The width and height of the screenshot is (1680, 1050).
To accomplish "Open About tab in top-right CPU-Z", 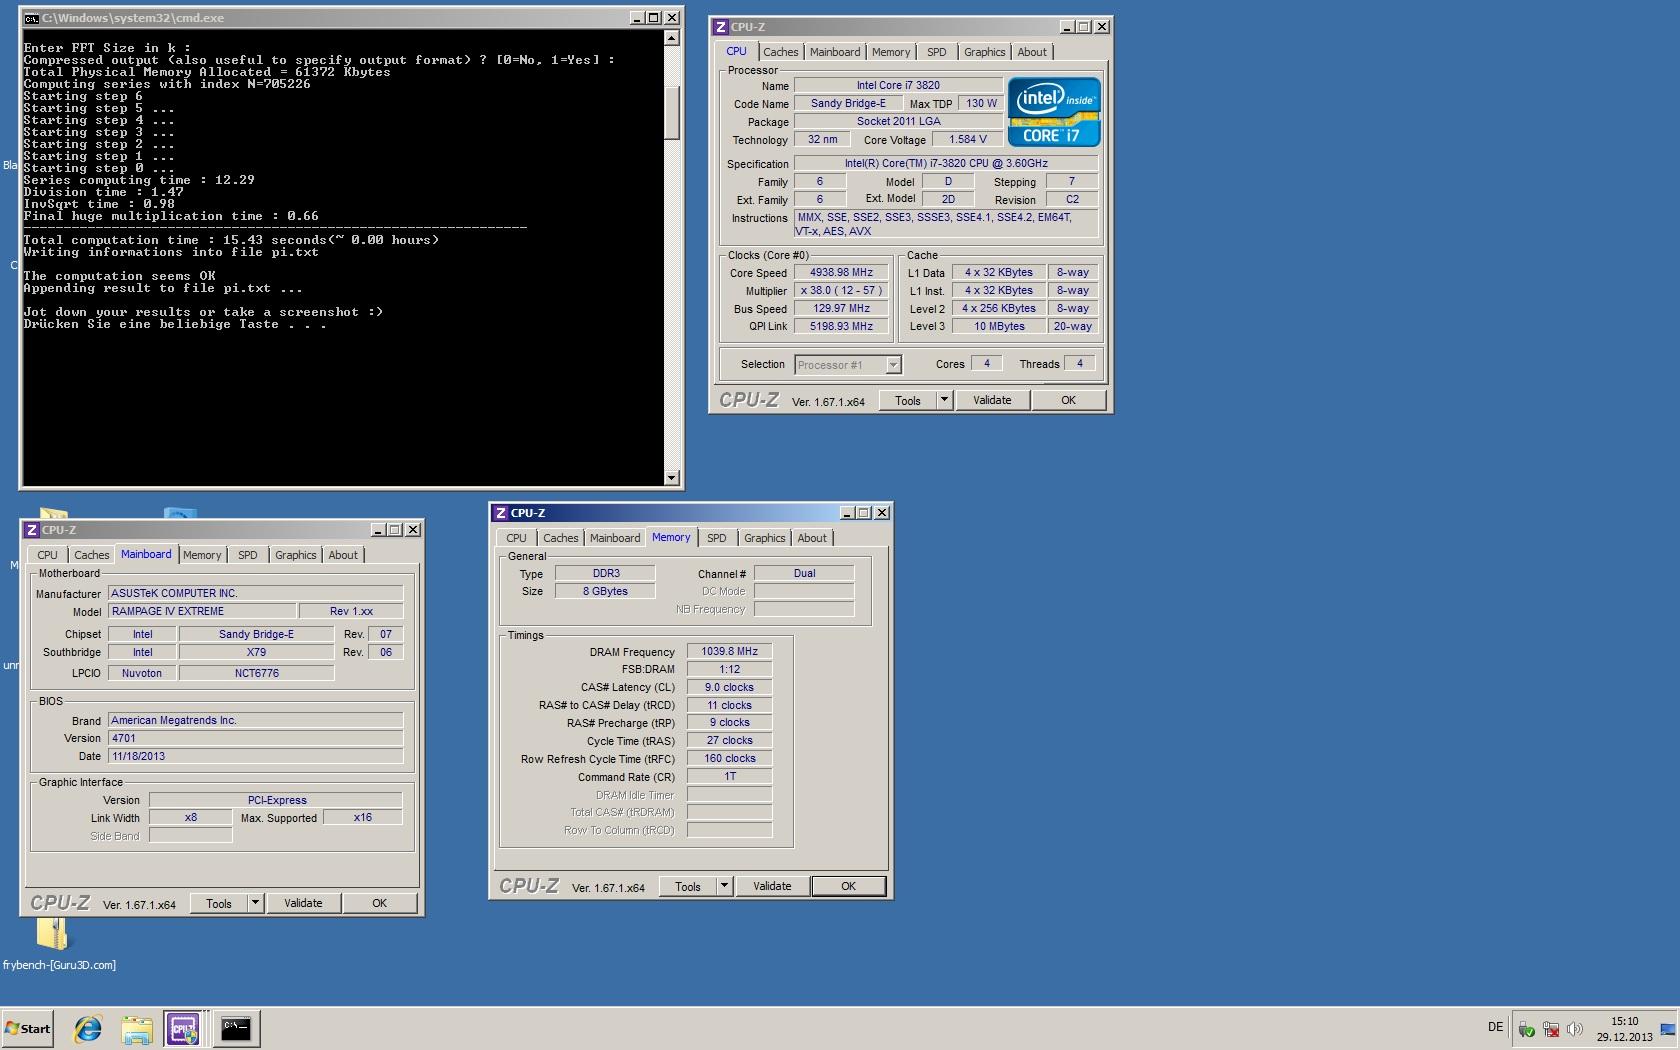I will tap(1032, 52).
